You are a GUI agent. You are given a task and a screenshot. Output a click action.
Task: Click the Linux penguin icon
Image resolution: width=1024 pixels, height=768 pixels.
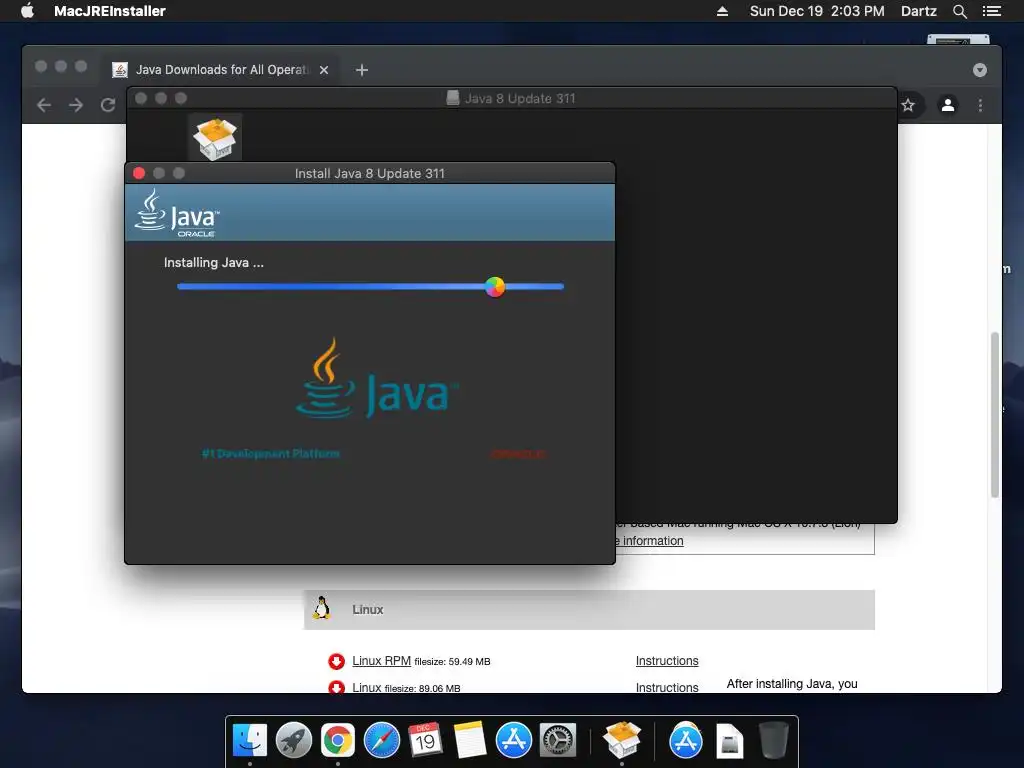[321, 609]
